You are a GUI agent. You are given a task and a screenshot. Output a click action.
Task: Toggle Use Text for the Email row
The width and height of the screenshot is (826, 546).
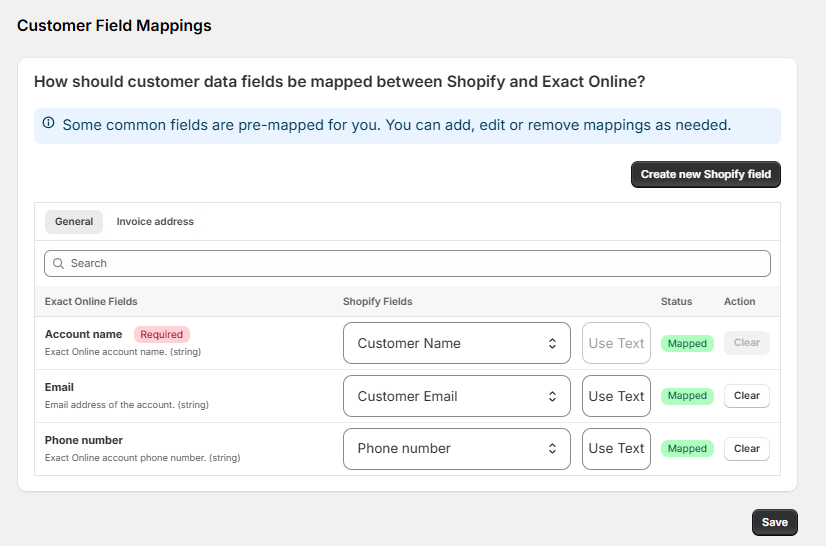[616, 396]
